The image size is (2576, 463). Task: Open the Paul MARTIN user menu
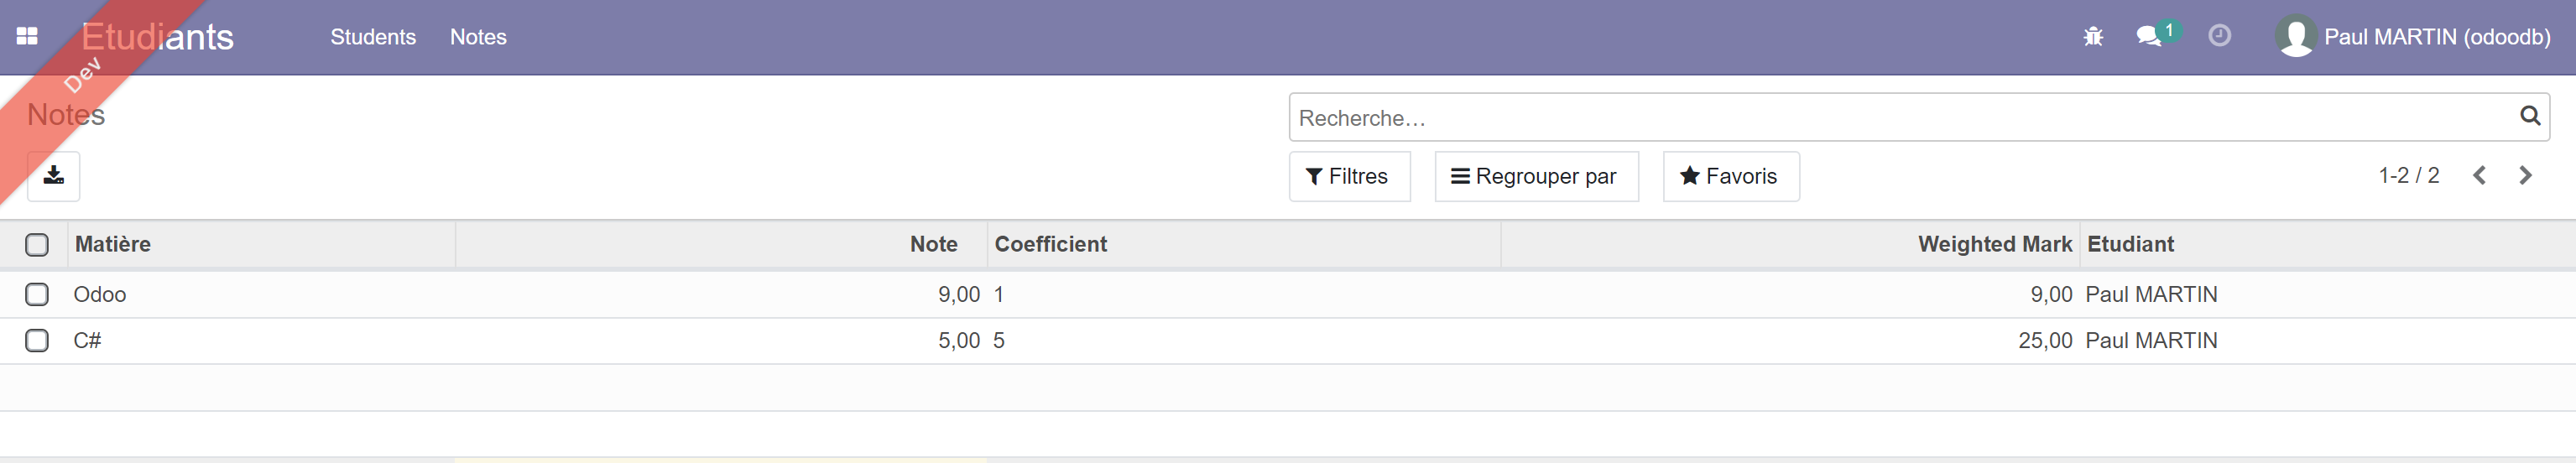[x=2414, y=37]
